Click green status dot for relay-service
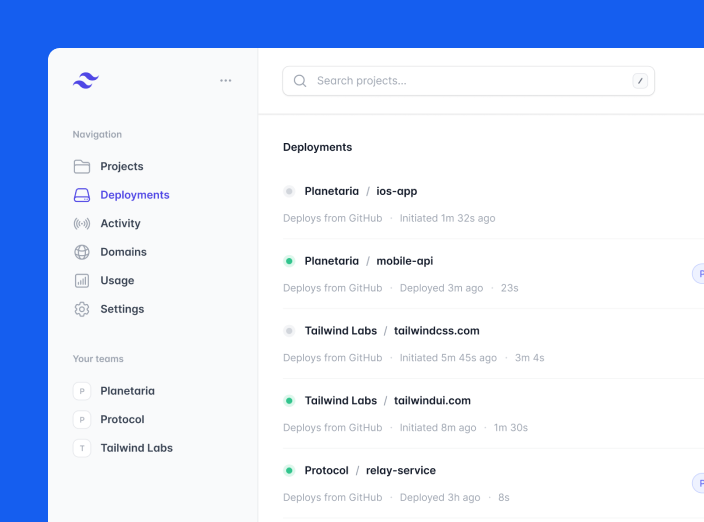Viewport: 704px width, 522px height. 289,470
